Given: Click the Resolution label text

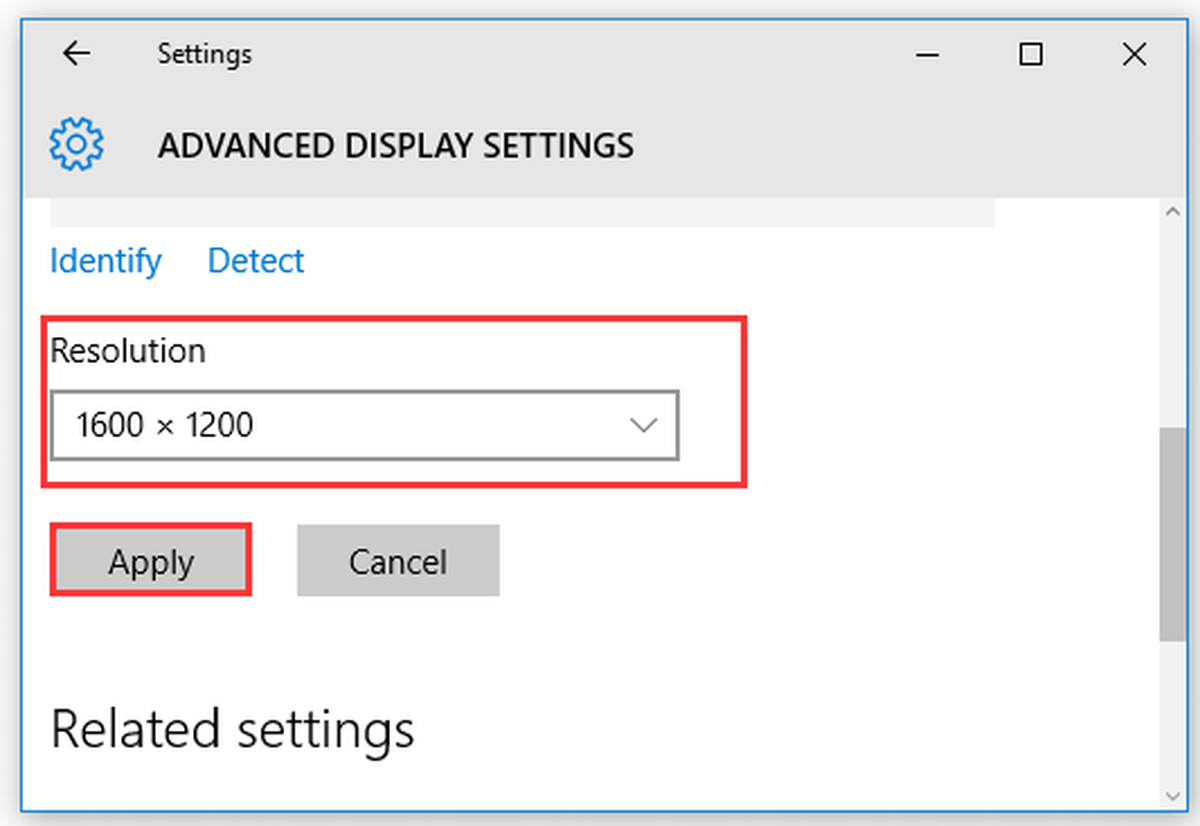Looking at the screenshot, I should pyautogui.click(x=128, y=351).
